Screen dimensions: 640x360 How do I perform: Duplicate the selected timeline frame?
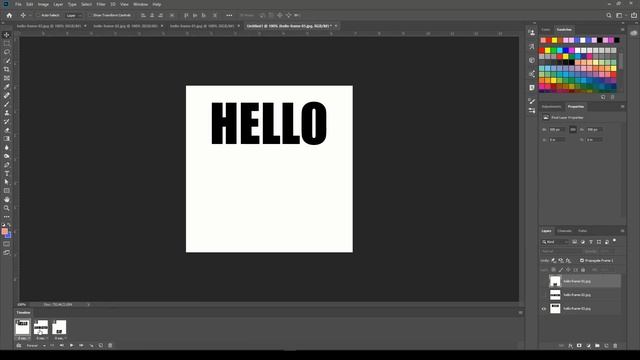pos(101,345)
